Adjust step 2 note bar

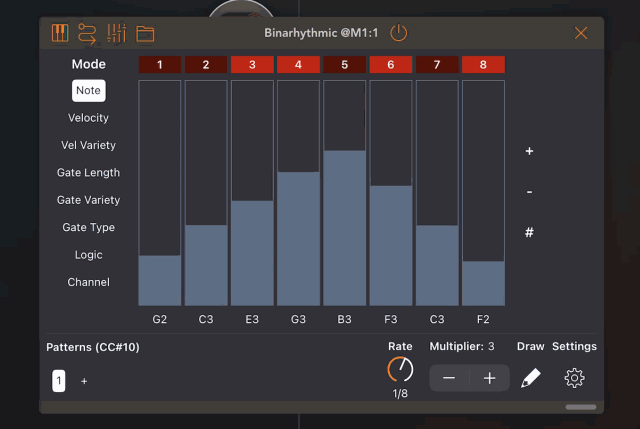(x=206, y=193)
